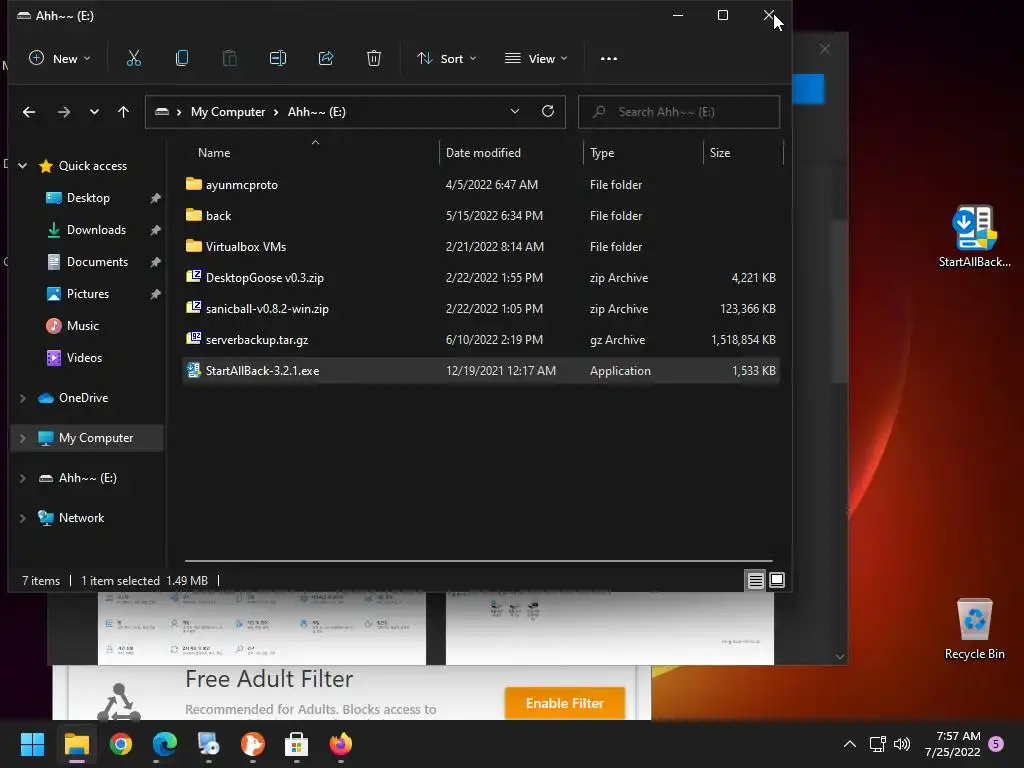This screenshot has height=768, width=1024.
Task: Open Microsoft Edge from taskbar
Action: click(x=165, y=744)
